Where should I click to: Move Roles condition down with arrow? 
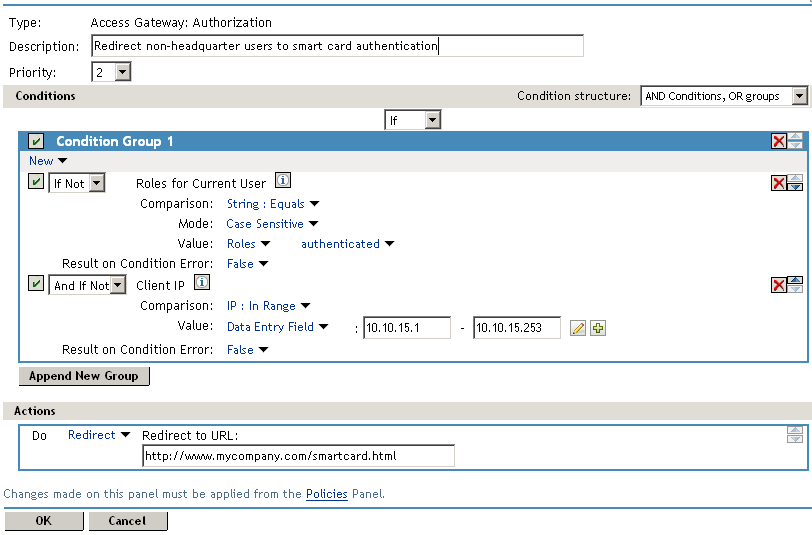pyautogui.click(x=796, y=187)
